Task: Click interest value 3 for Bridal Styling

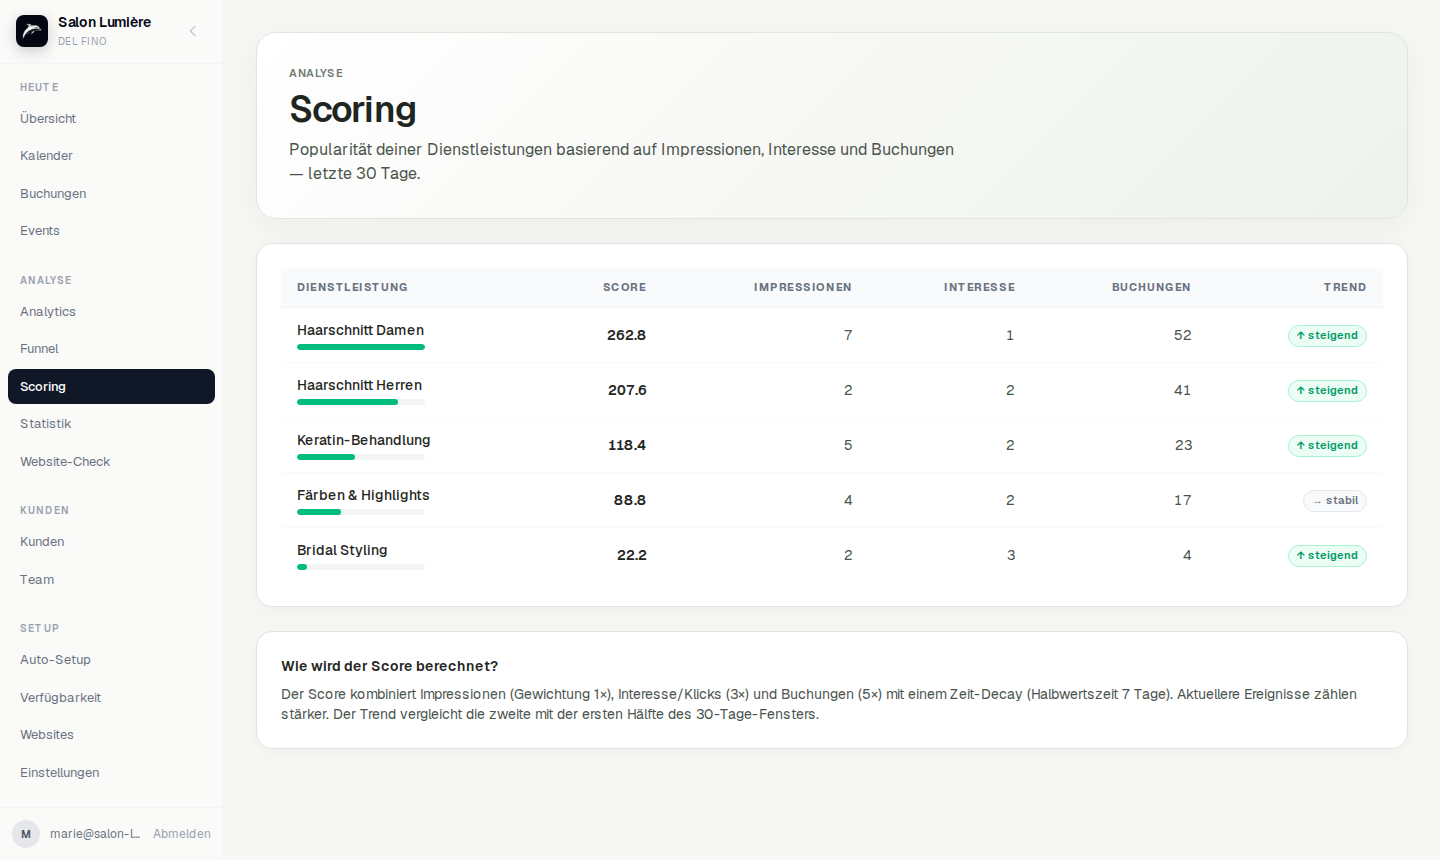Action: pyautogui.click(x=1011, y=555)
